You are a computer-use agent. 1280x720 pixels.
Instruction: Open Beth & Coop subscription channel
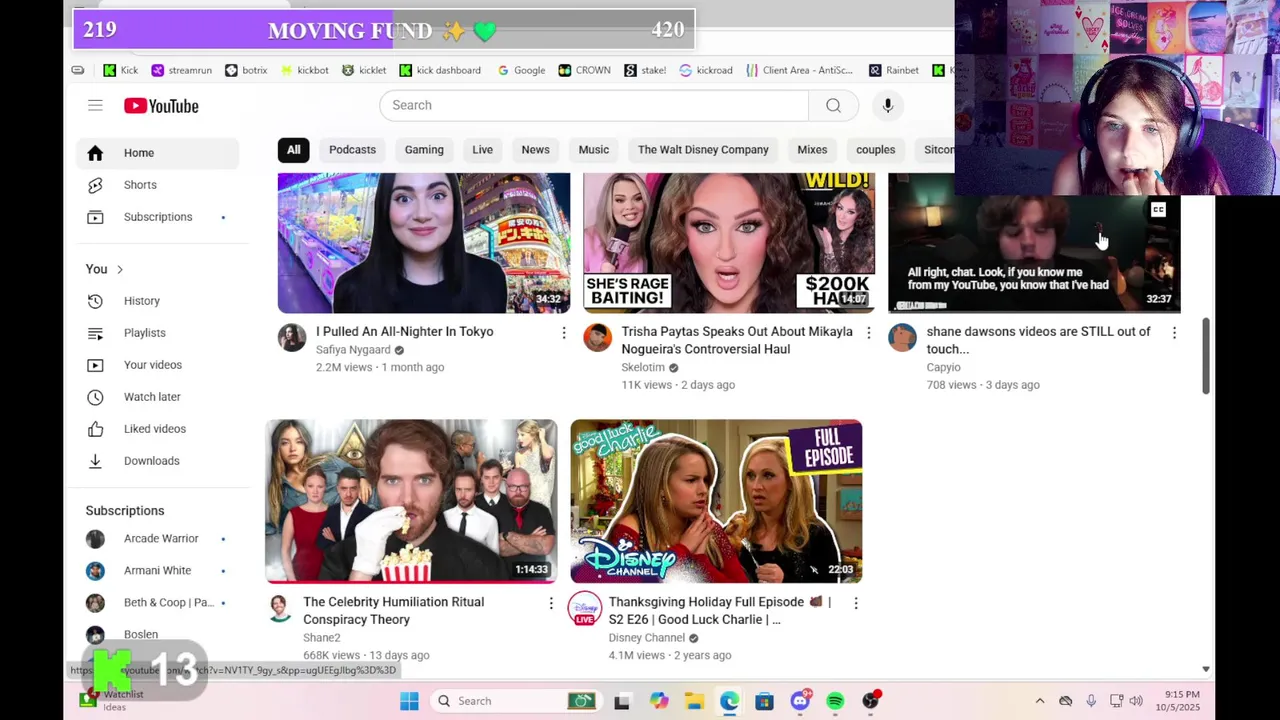point(157,603)
